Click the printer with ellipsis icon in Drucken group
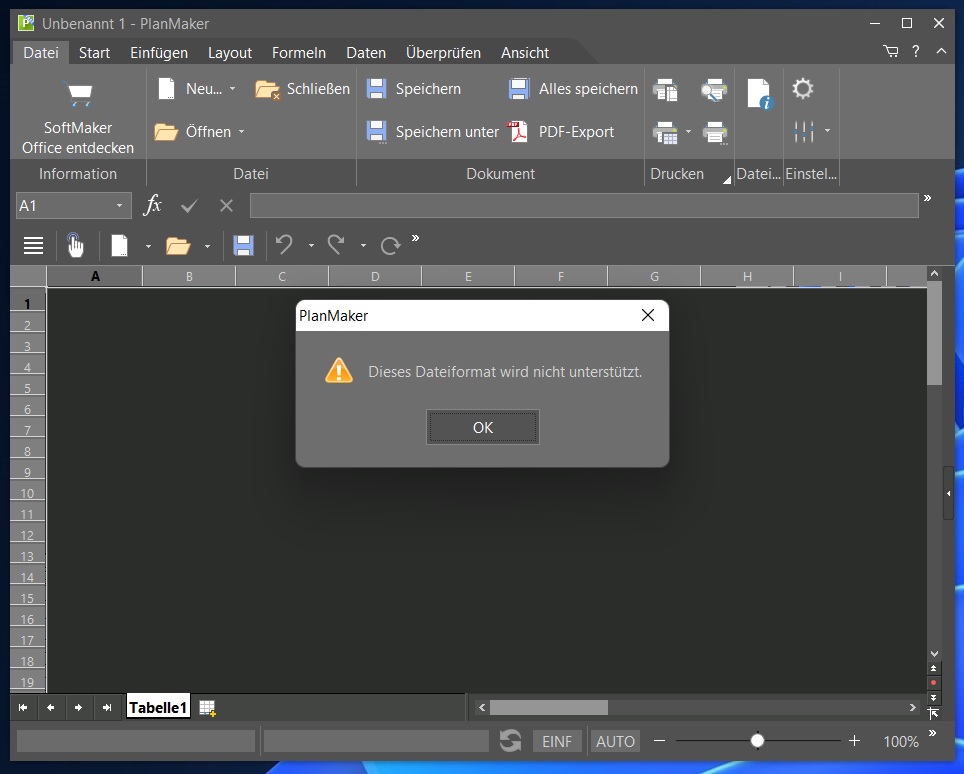This screenshot has height=774, width=964. point(715,132)
